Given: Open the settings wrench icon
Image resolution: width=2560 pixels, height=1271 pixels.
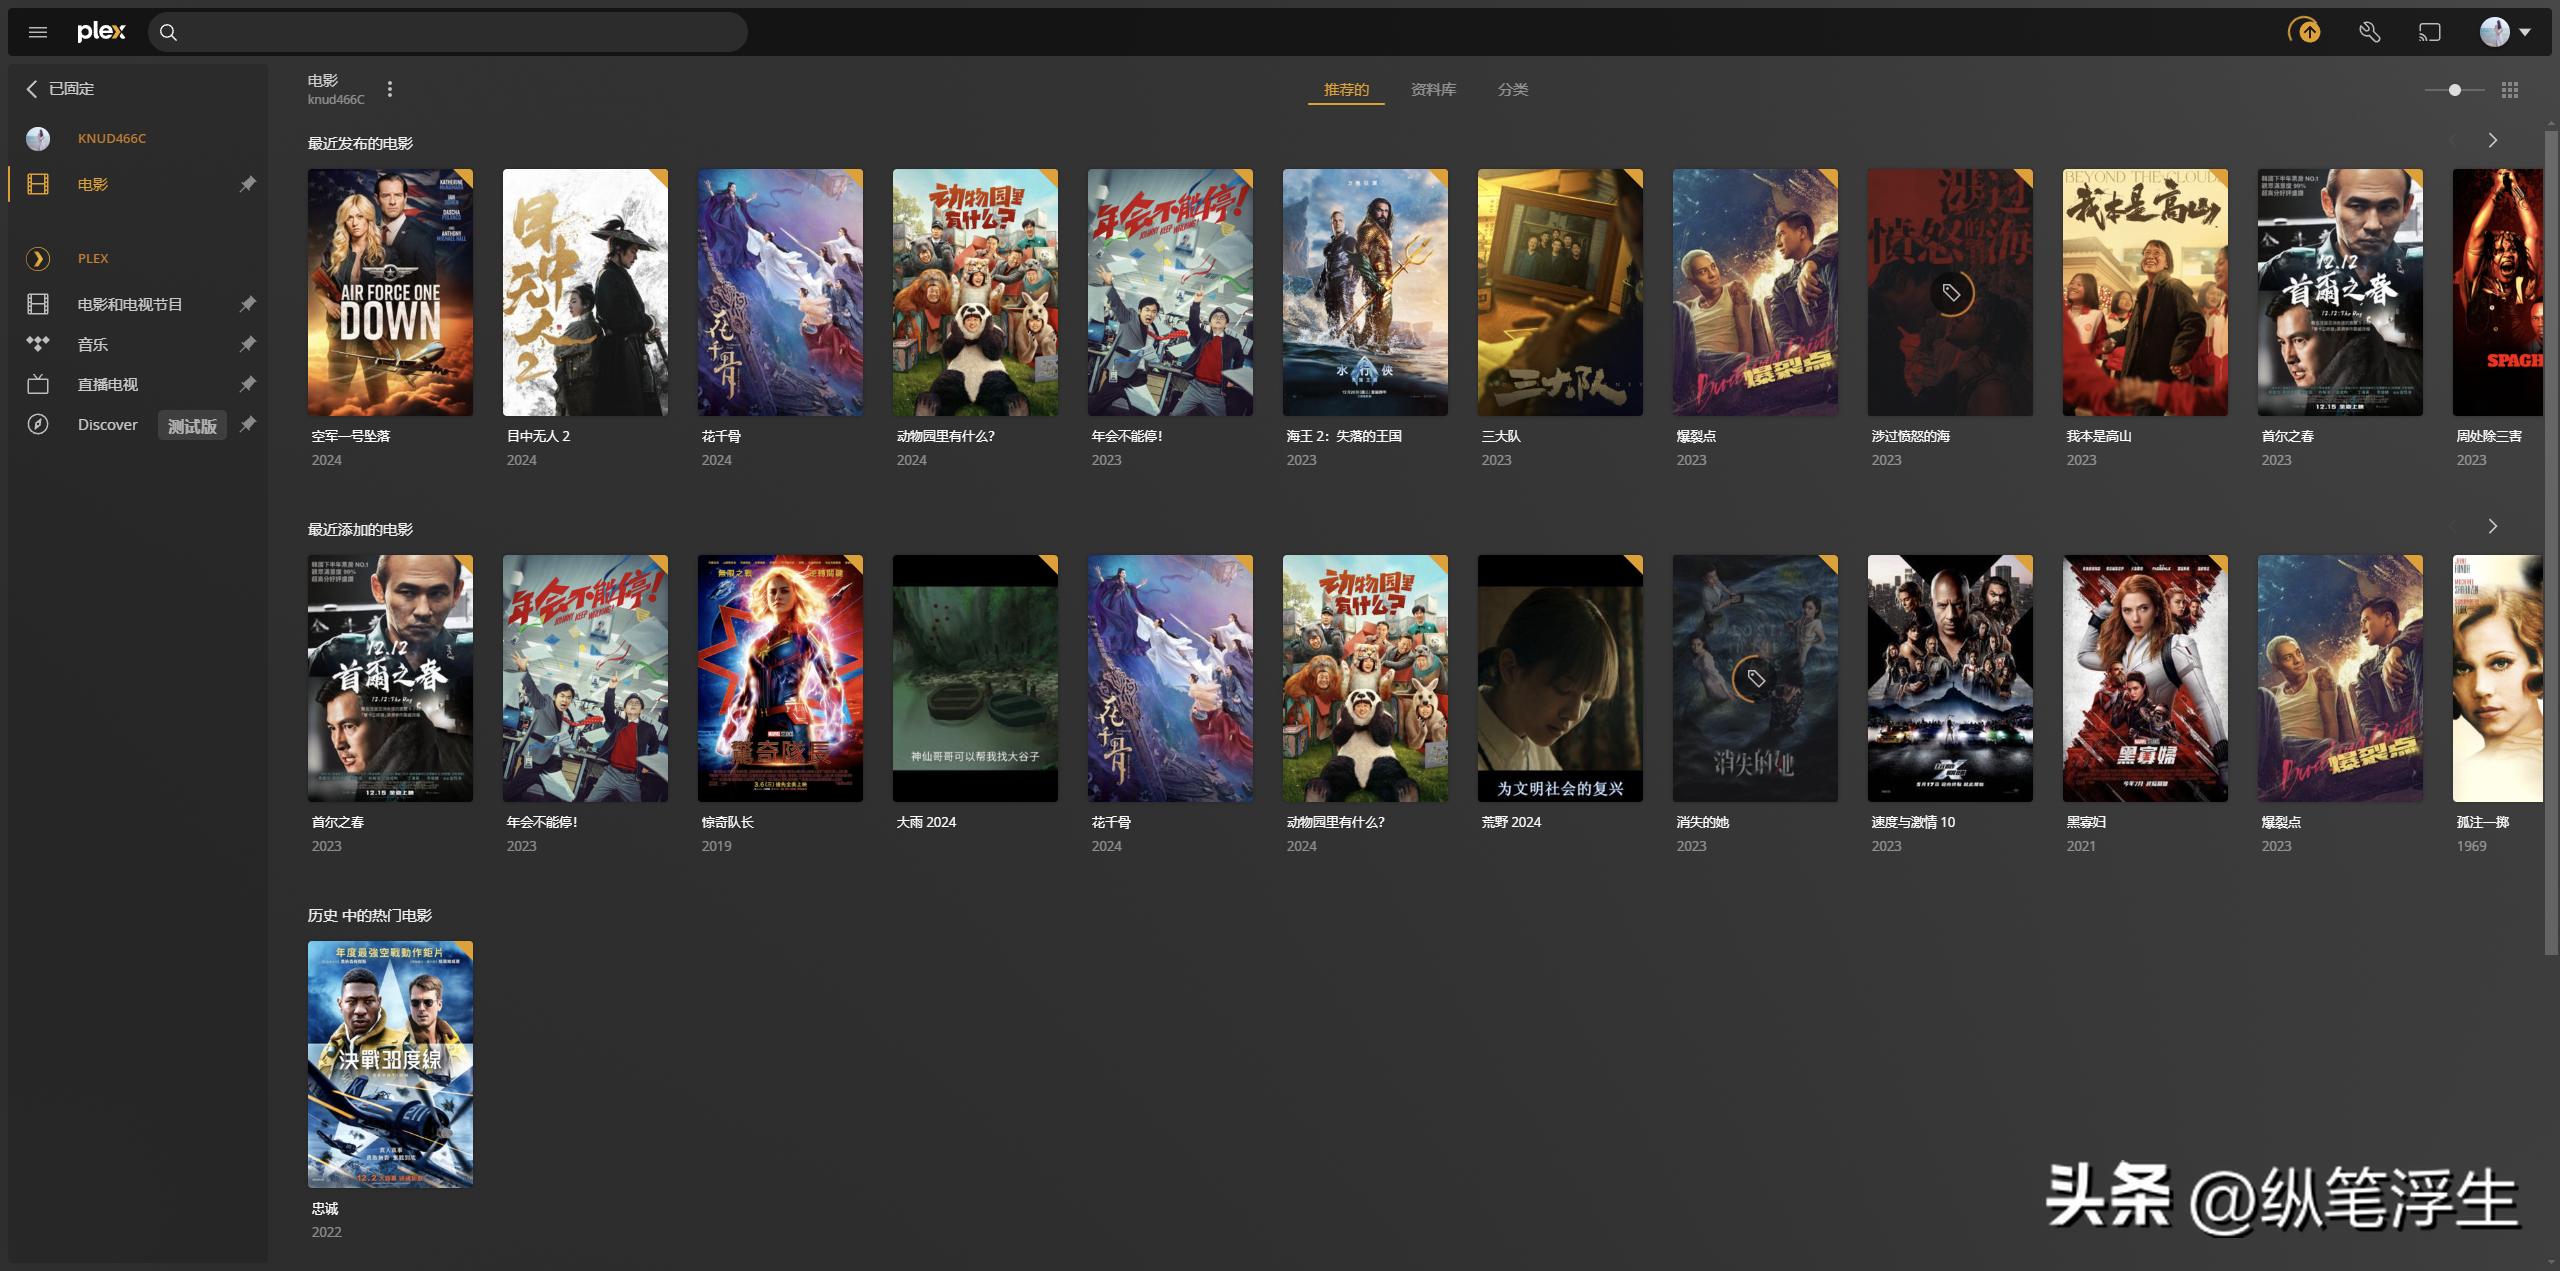Looking at the screenshot, I should pos(2369,32).
